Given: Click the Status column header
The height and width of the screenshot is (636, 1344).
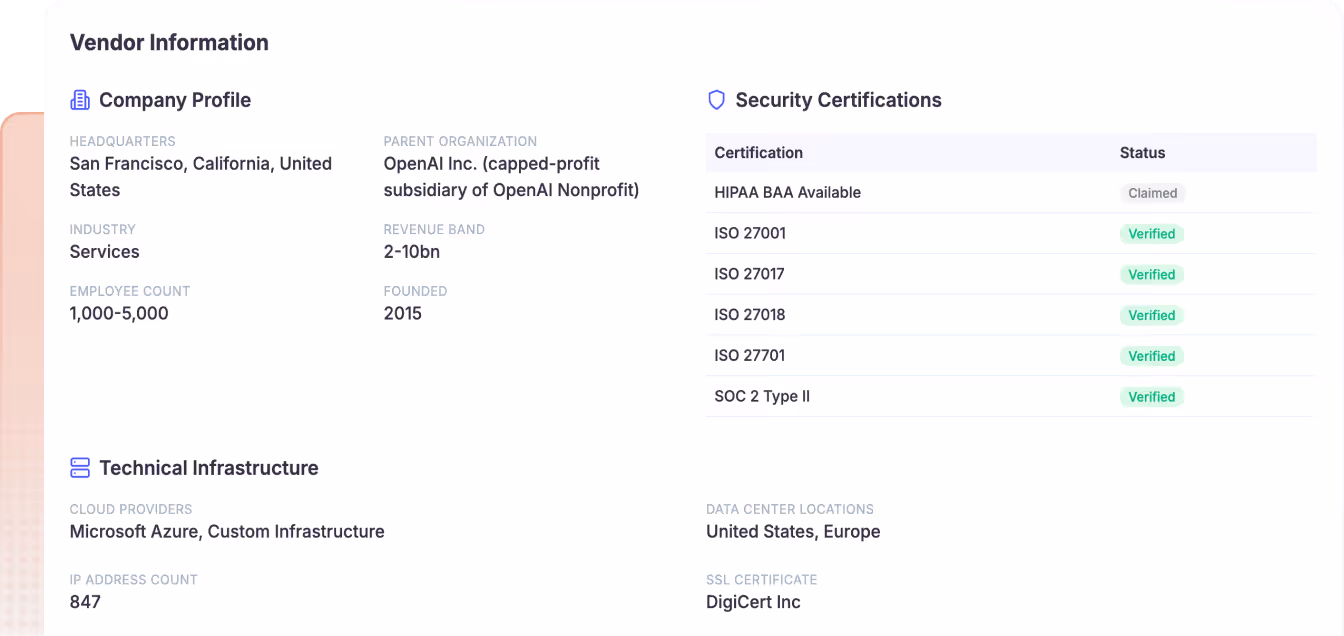Looking at the screenshot, I should pos(1143,153).
